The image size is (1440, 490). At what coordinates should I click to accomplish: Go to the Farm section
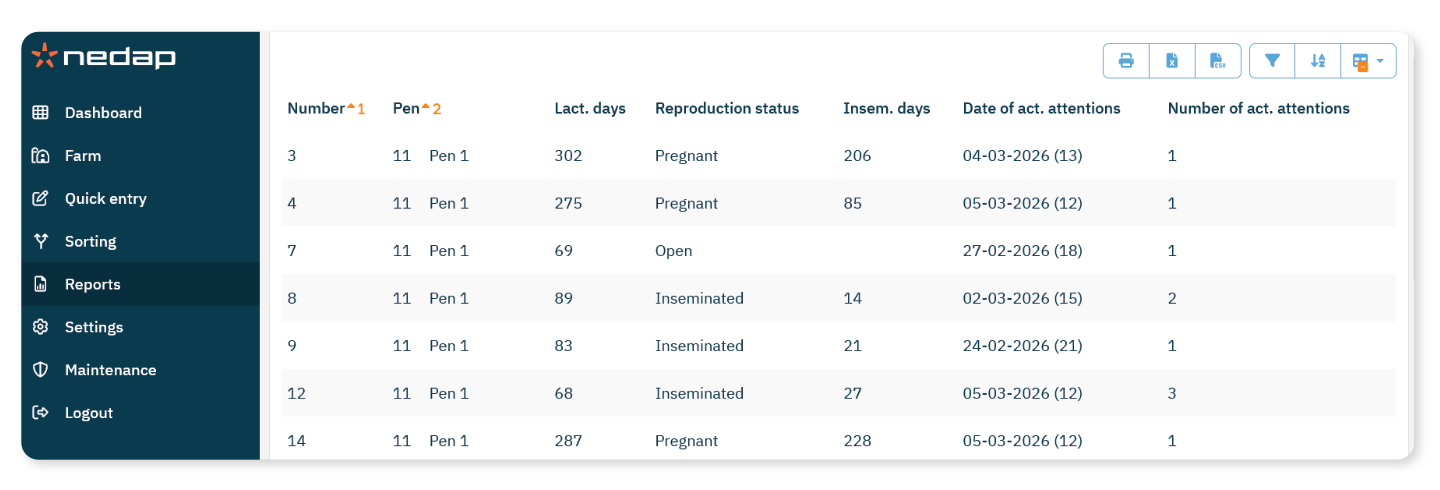point(83,156)
